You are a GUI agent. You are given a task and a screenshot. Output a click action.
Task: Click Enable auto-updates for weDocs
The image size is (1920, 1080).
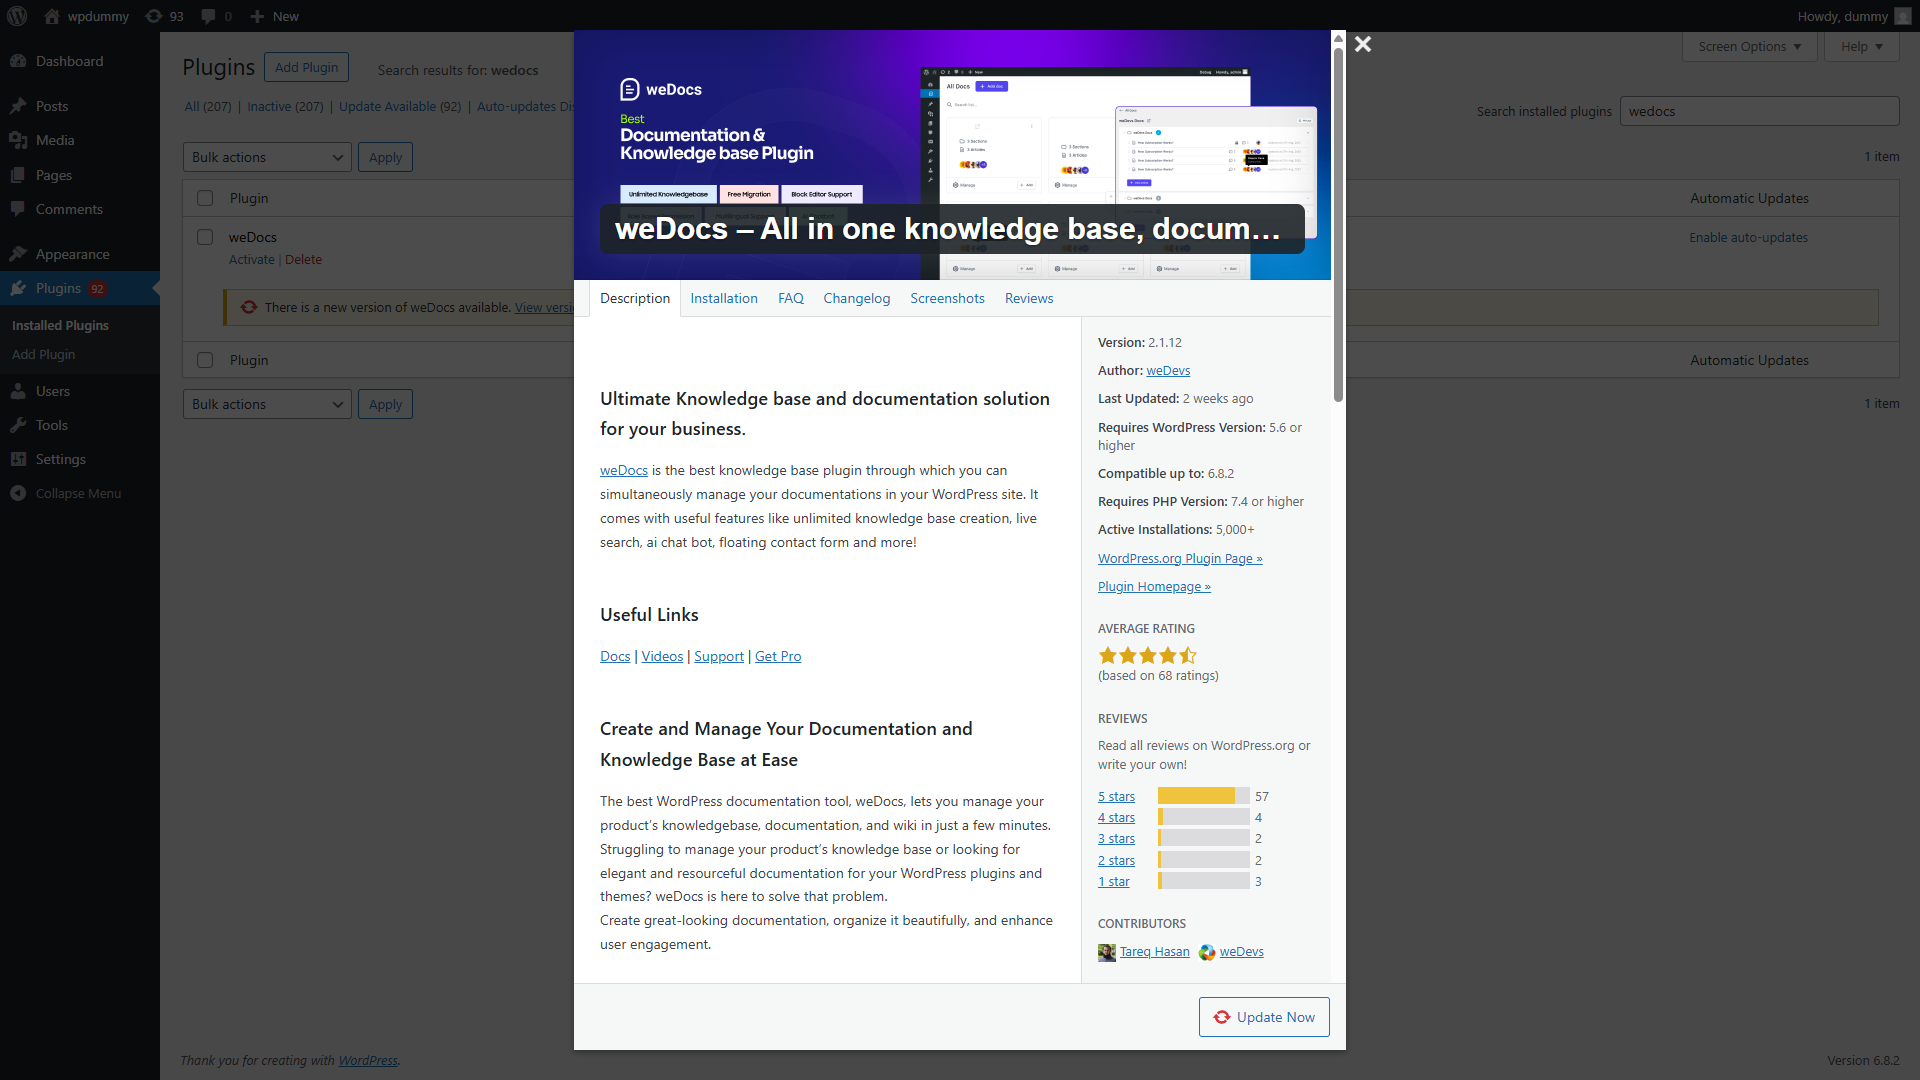pyautogui.click(x=1748, y=237)
